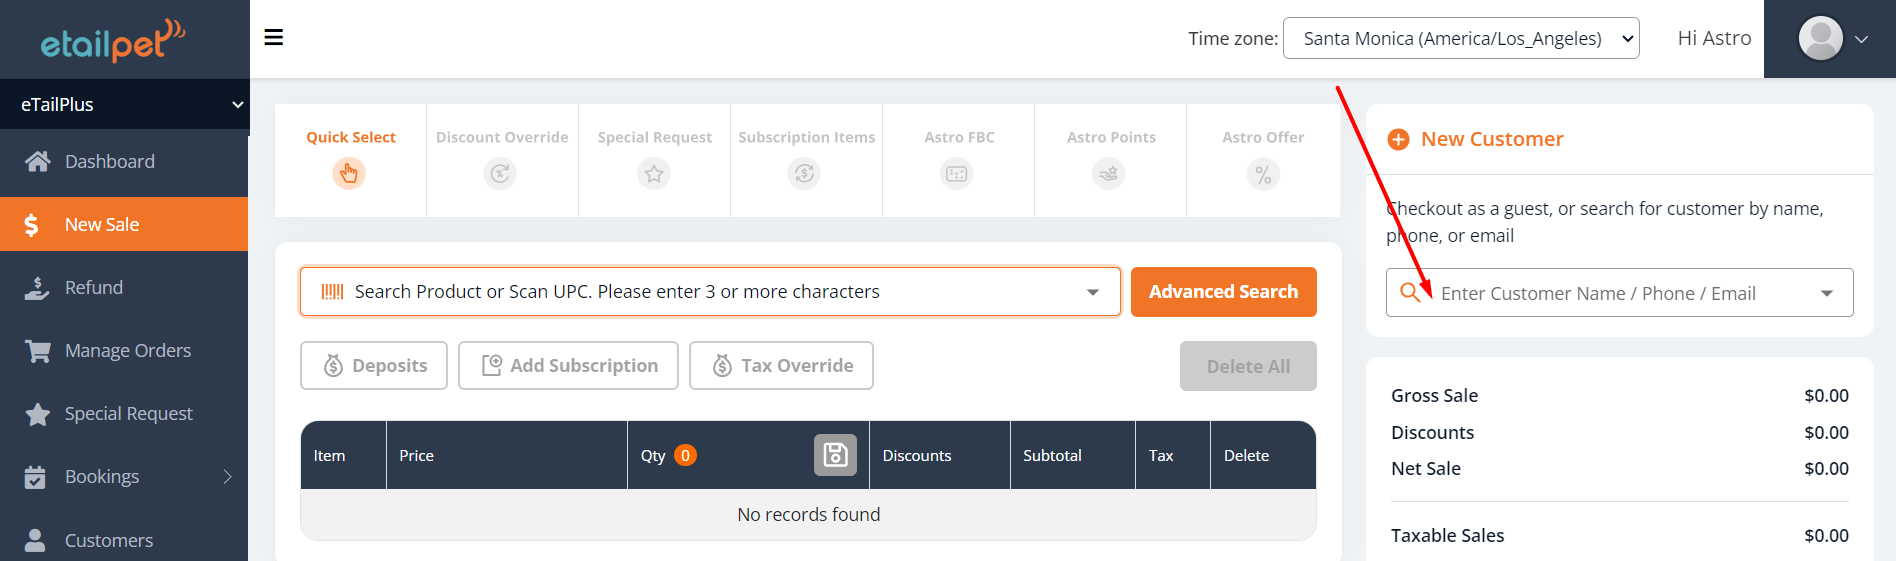Viewport: 1896px width, 561px height.
Task: Click the Quick Select hand icon
Action: point(349,174)
